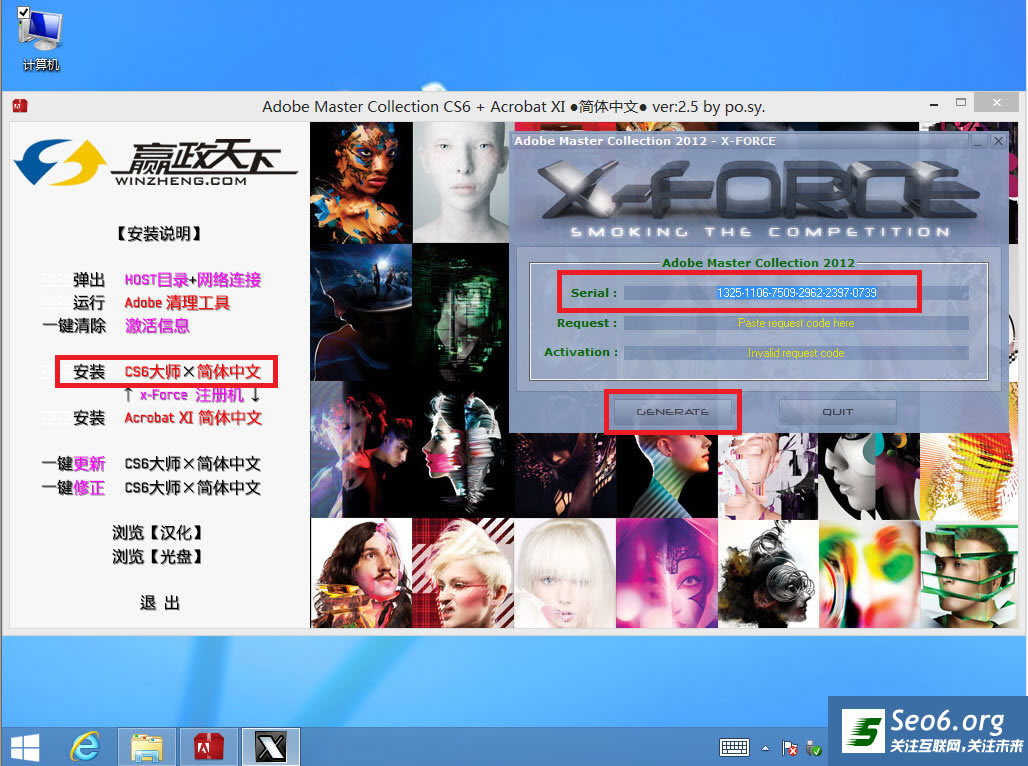This screenshot has width=1028, height=766.
Task: Click the X-FORCE logo banner
Action: 759,198
